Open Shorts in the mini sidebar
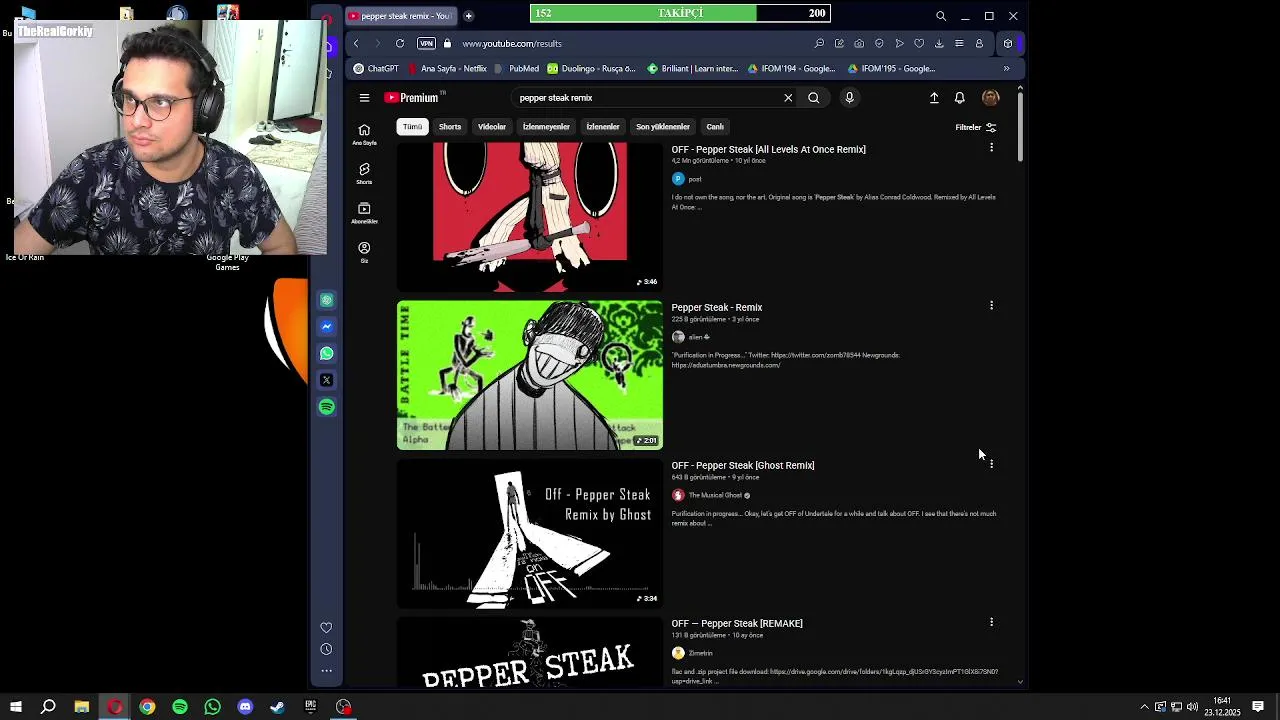Screen dimensions: 1280x720 tap(364, 174)
